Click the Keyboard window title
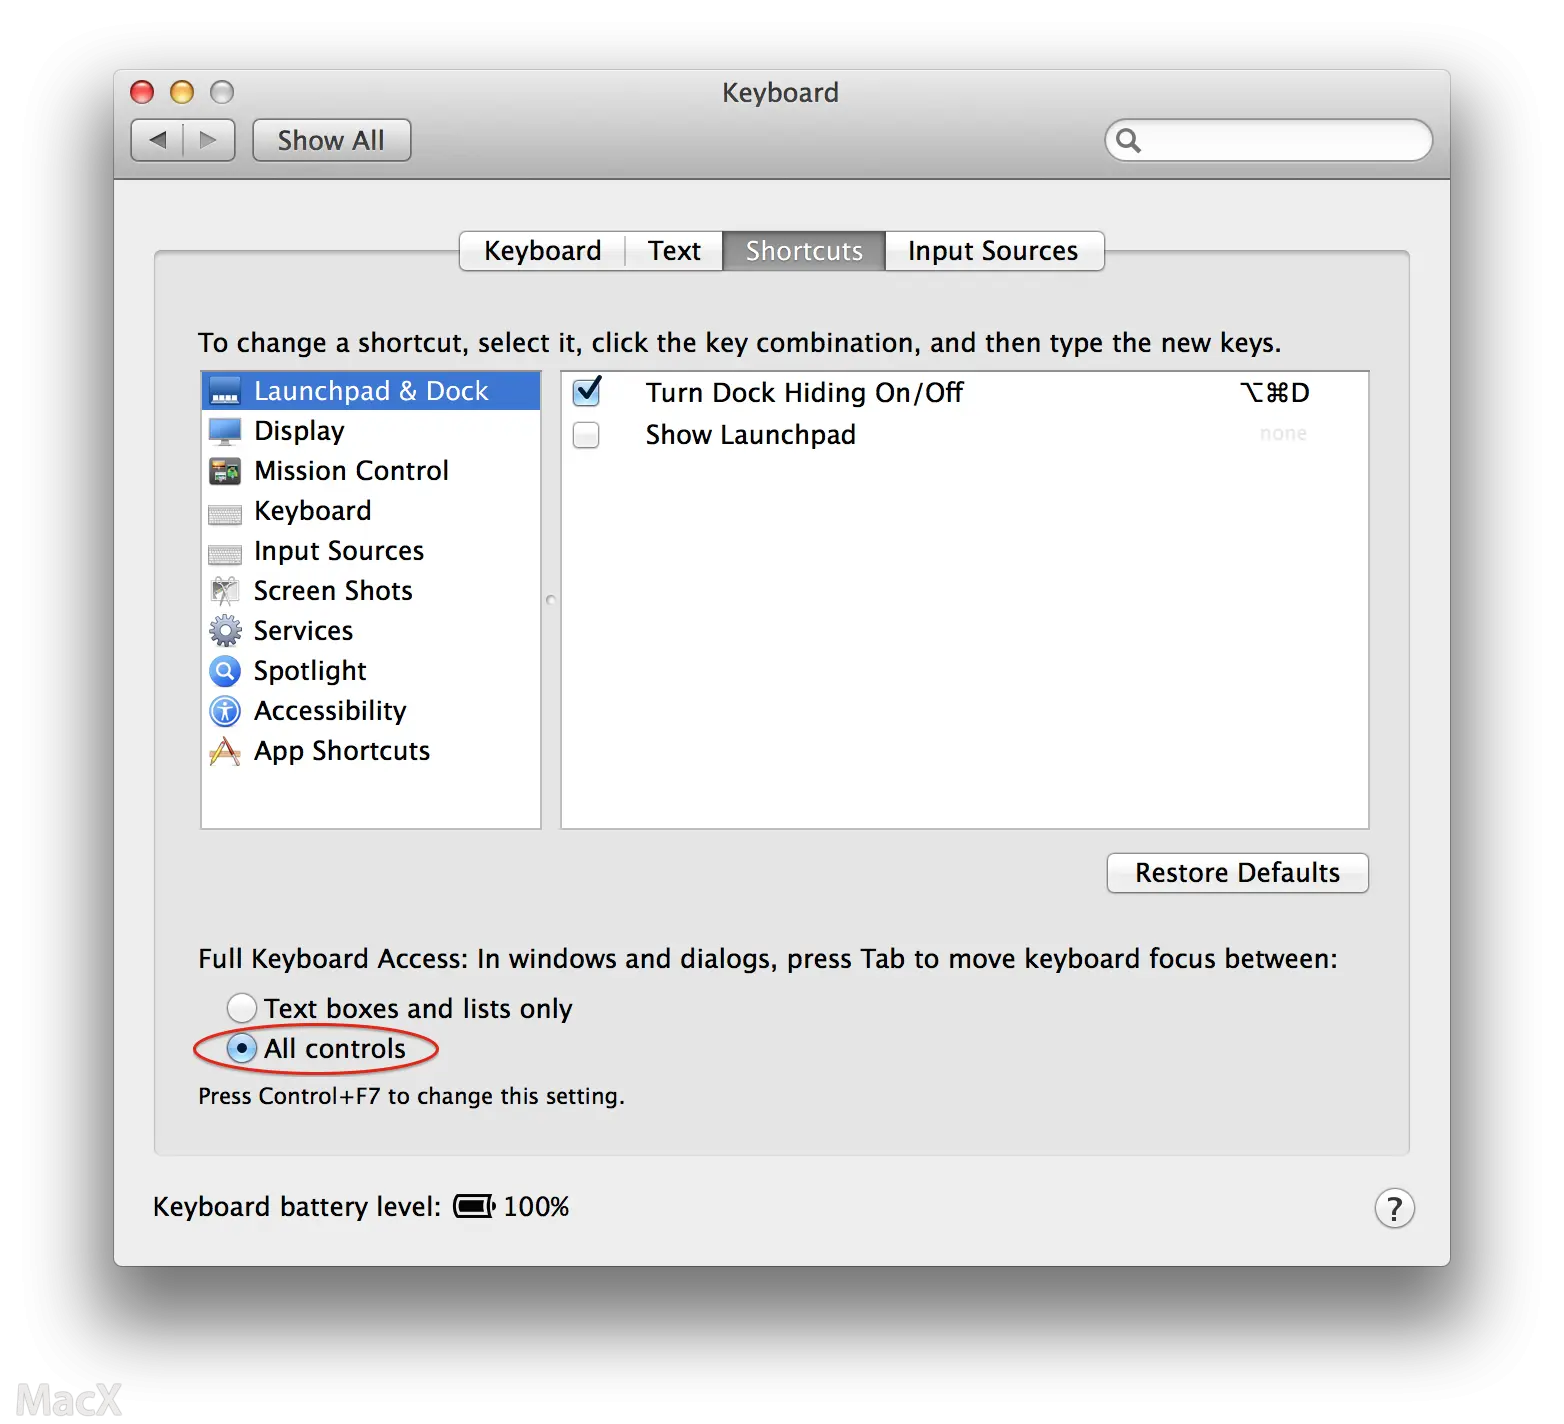The width and height of the screenshot is (1564, 1424). tap(780, 93)
